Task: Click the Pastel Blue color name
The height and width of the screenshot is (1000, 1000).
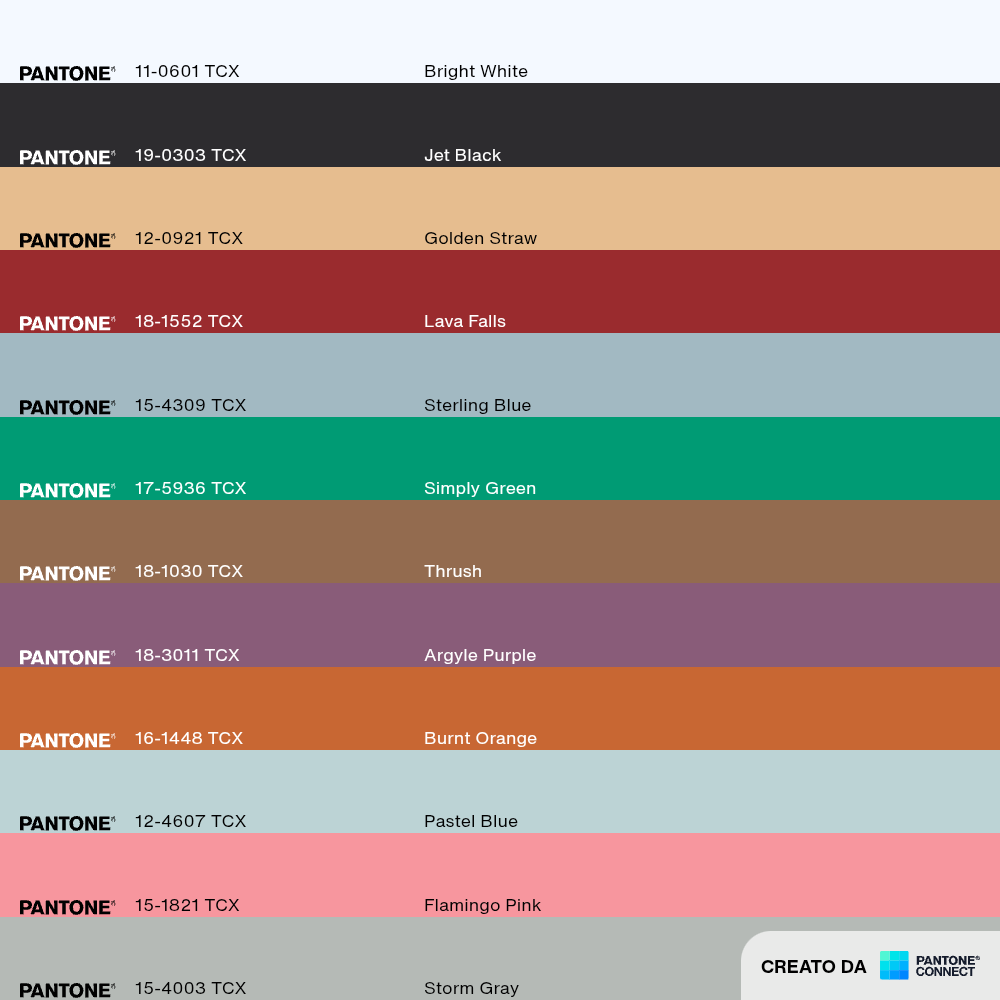Action: coord(471,821)
